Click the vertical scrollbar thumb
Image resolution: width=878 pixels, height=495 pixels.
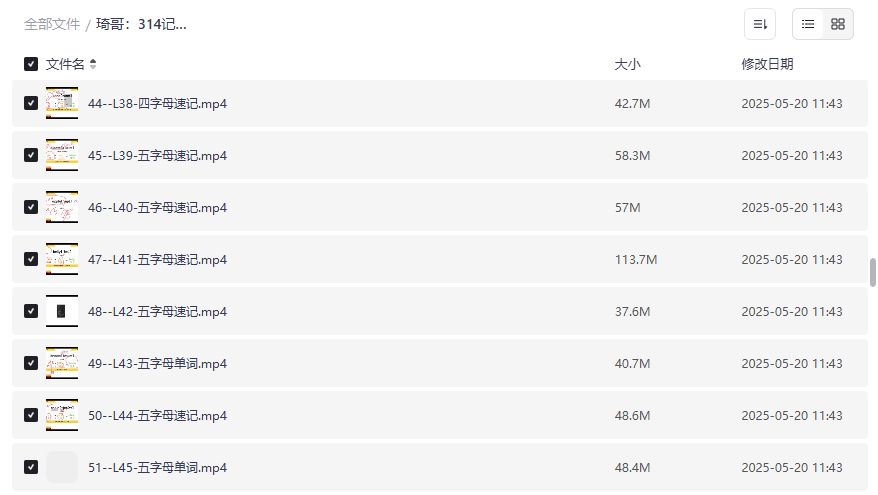pyautogui.click(x=873, y=272)
